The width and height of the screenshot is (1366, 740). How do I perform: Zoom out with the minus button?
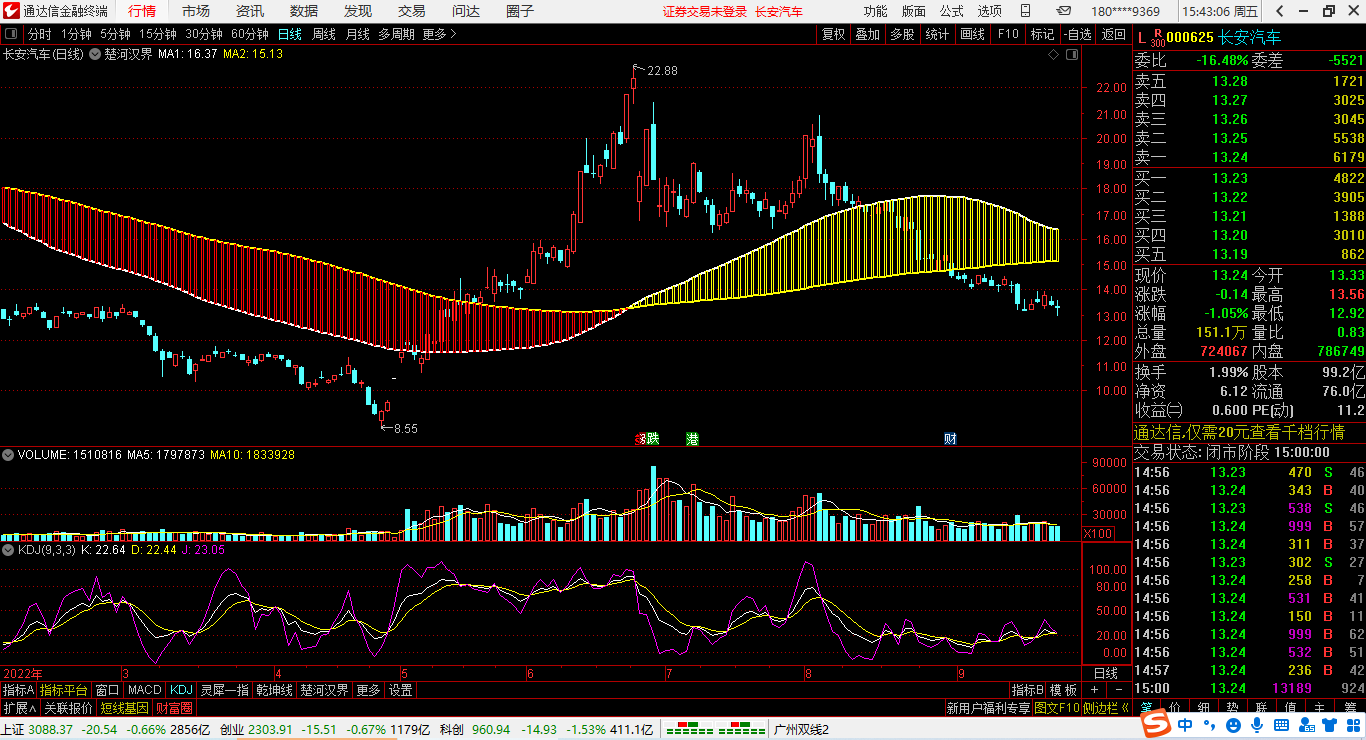(x=1118, y=690)
